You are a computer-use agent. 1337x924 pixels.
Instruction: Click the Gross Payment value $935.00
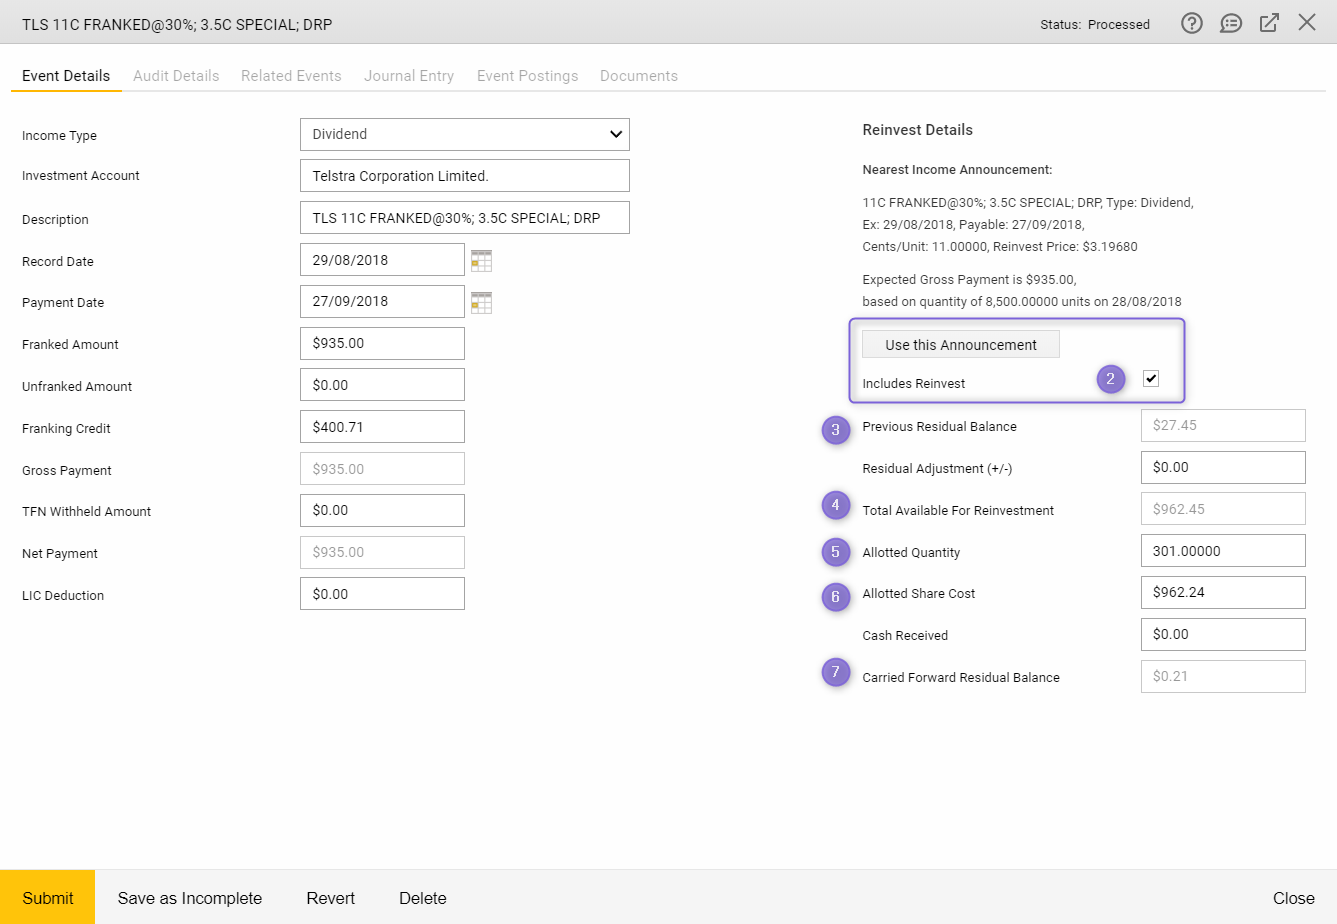tap(382, 469)
